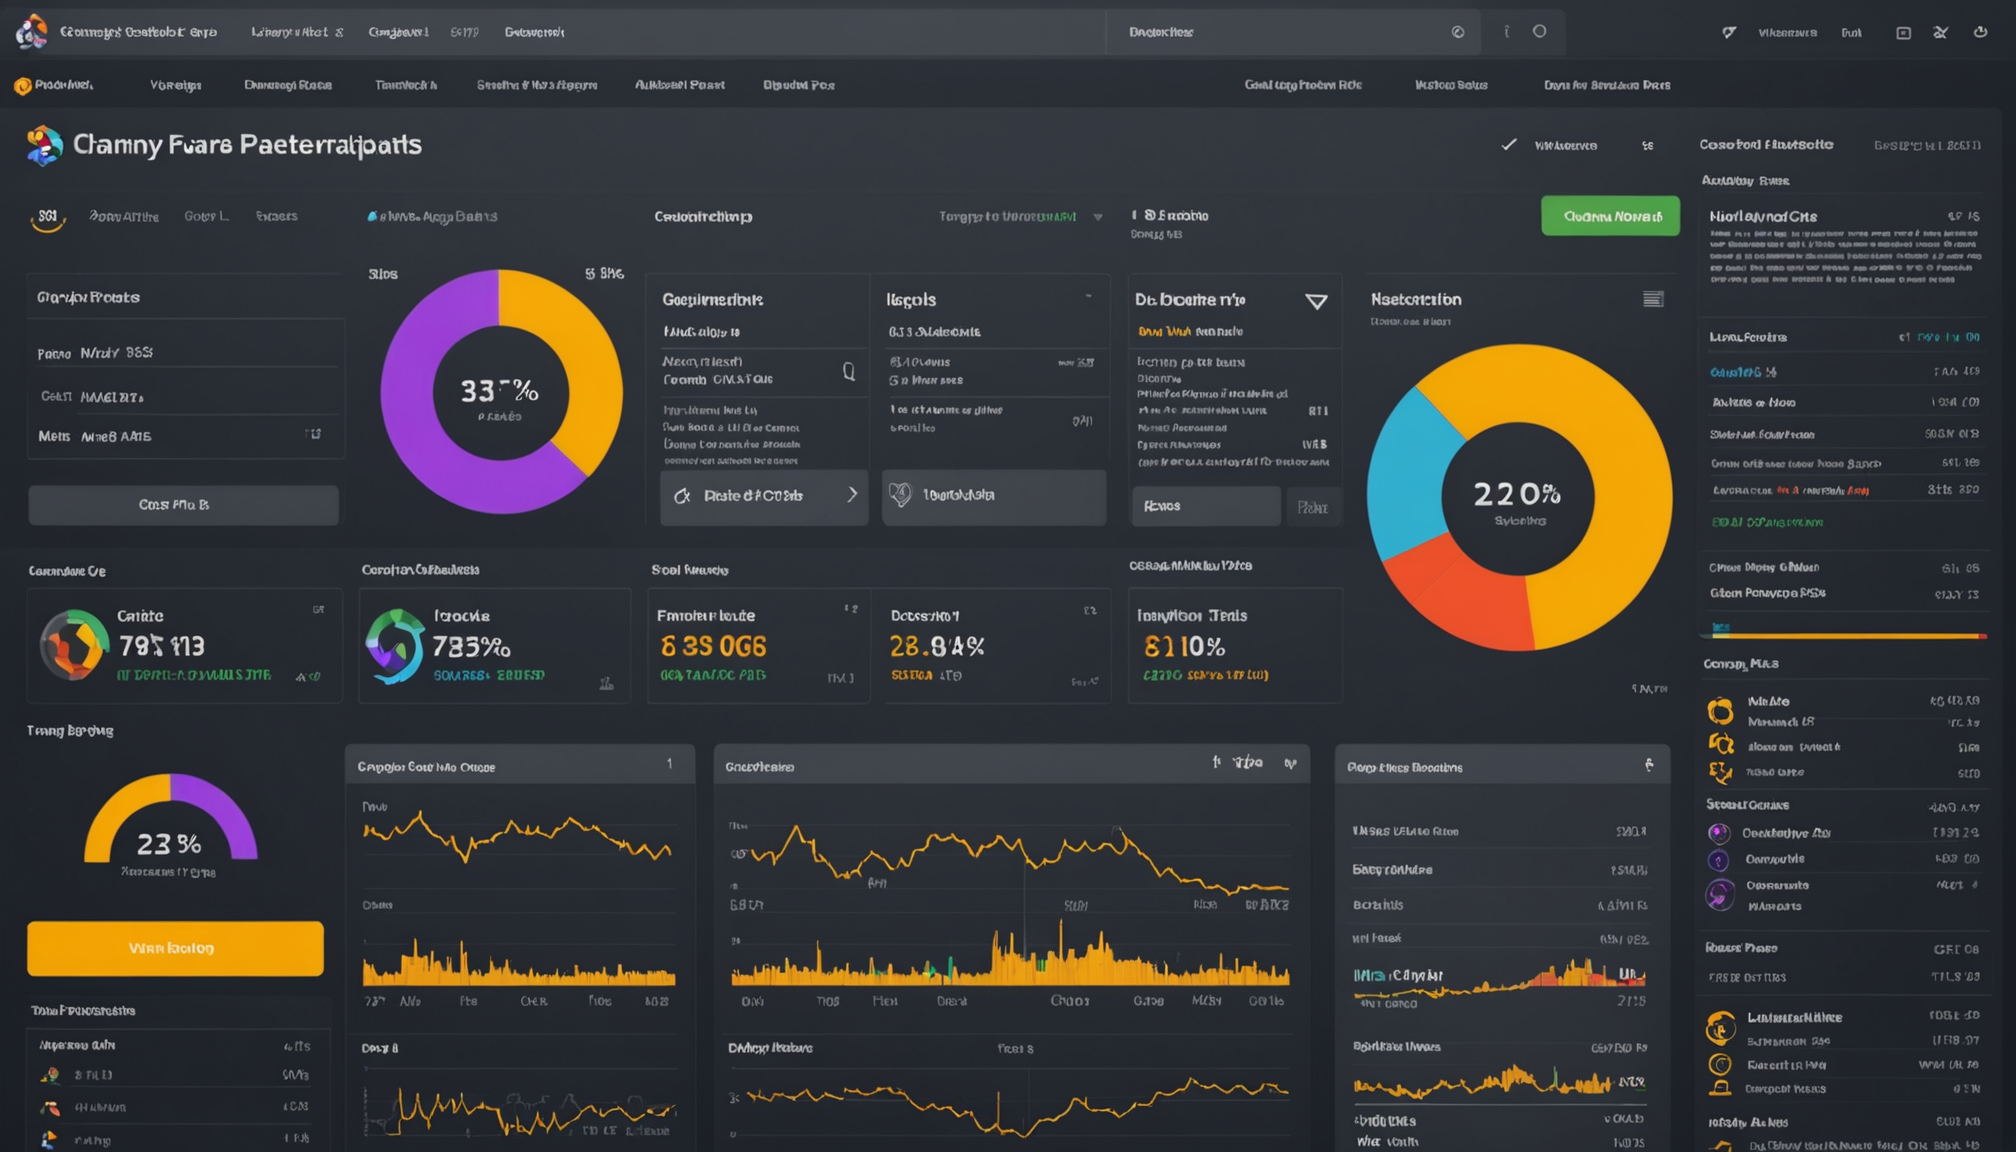
Task: Switch to the Exacrs tab
Action: 276,216
